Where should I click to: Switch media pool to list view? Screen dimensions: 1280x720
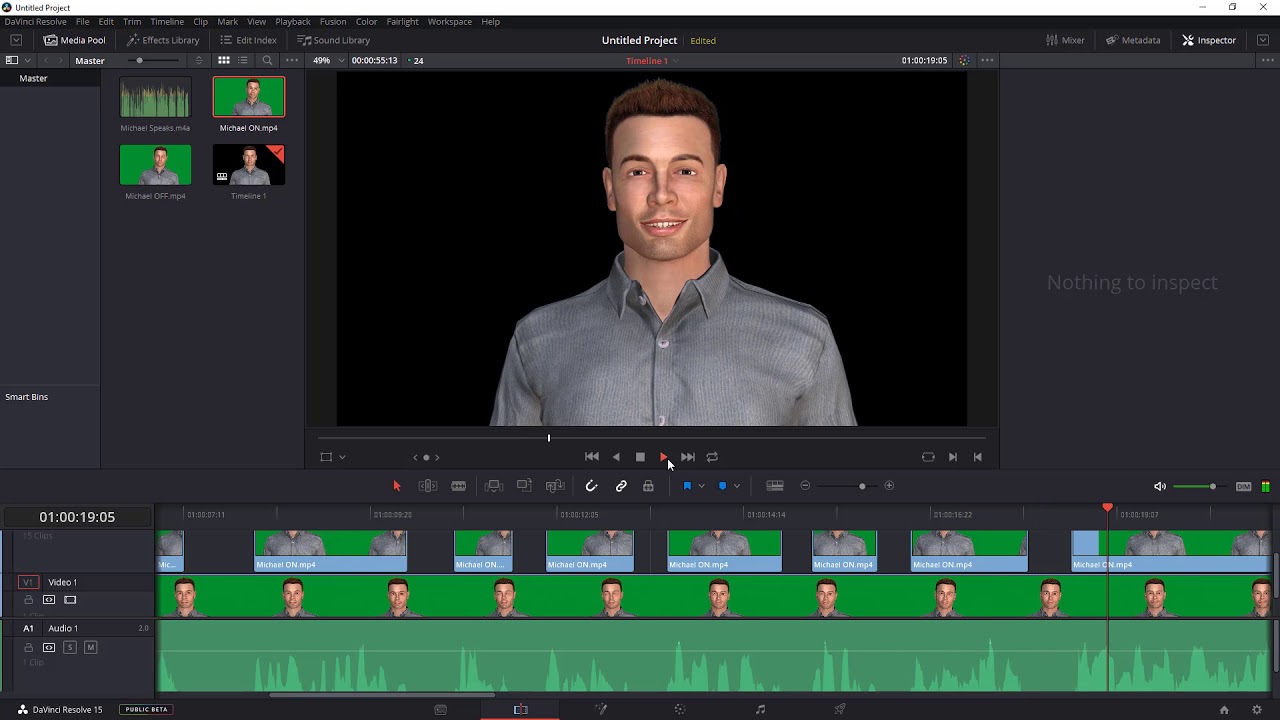(243, 60)
